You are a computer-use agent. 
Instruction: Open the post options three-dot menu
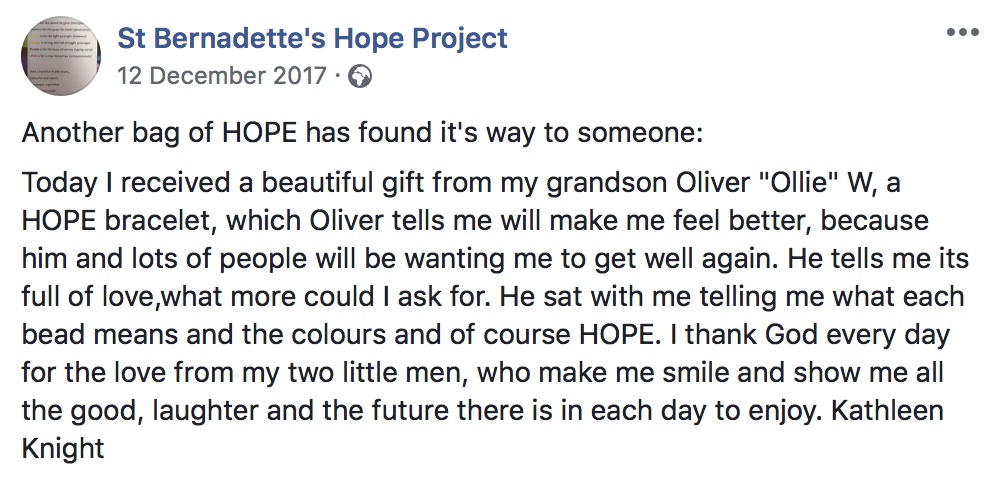962,32
